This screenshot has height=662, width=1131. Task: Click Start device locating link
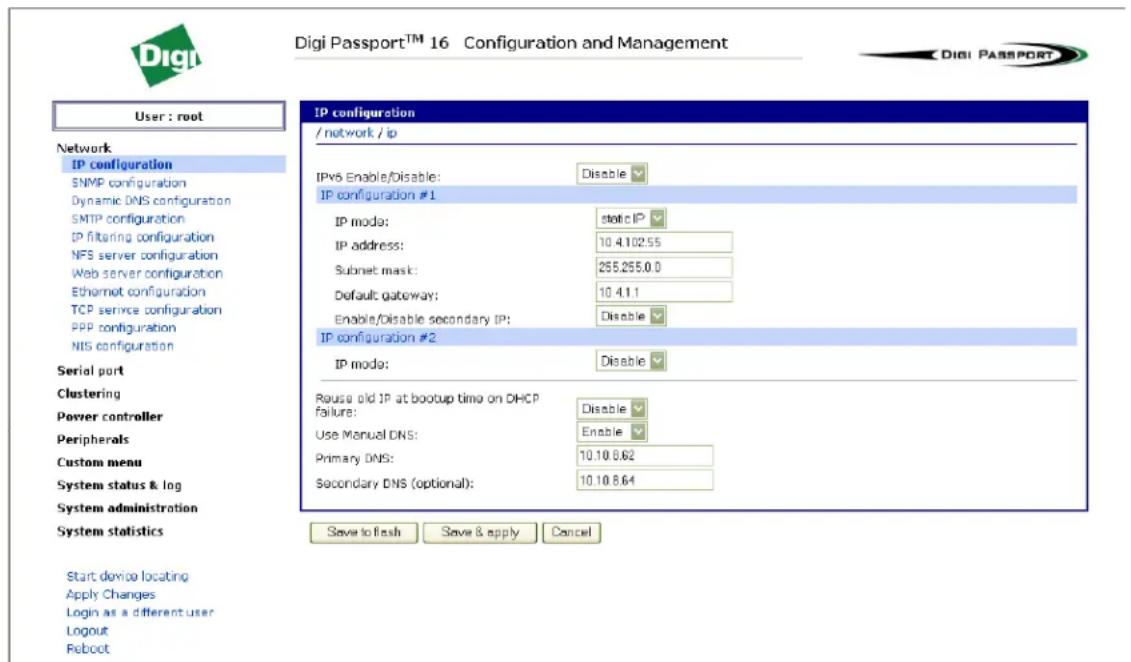[127, 576]
